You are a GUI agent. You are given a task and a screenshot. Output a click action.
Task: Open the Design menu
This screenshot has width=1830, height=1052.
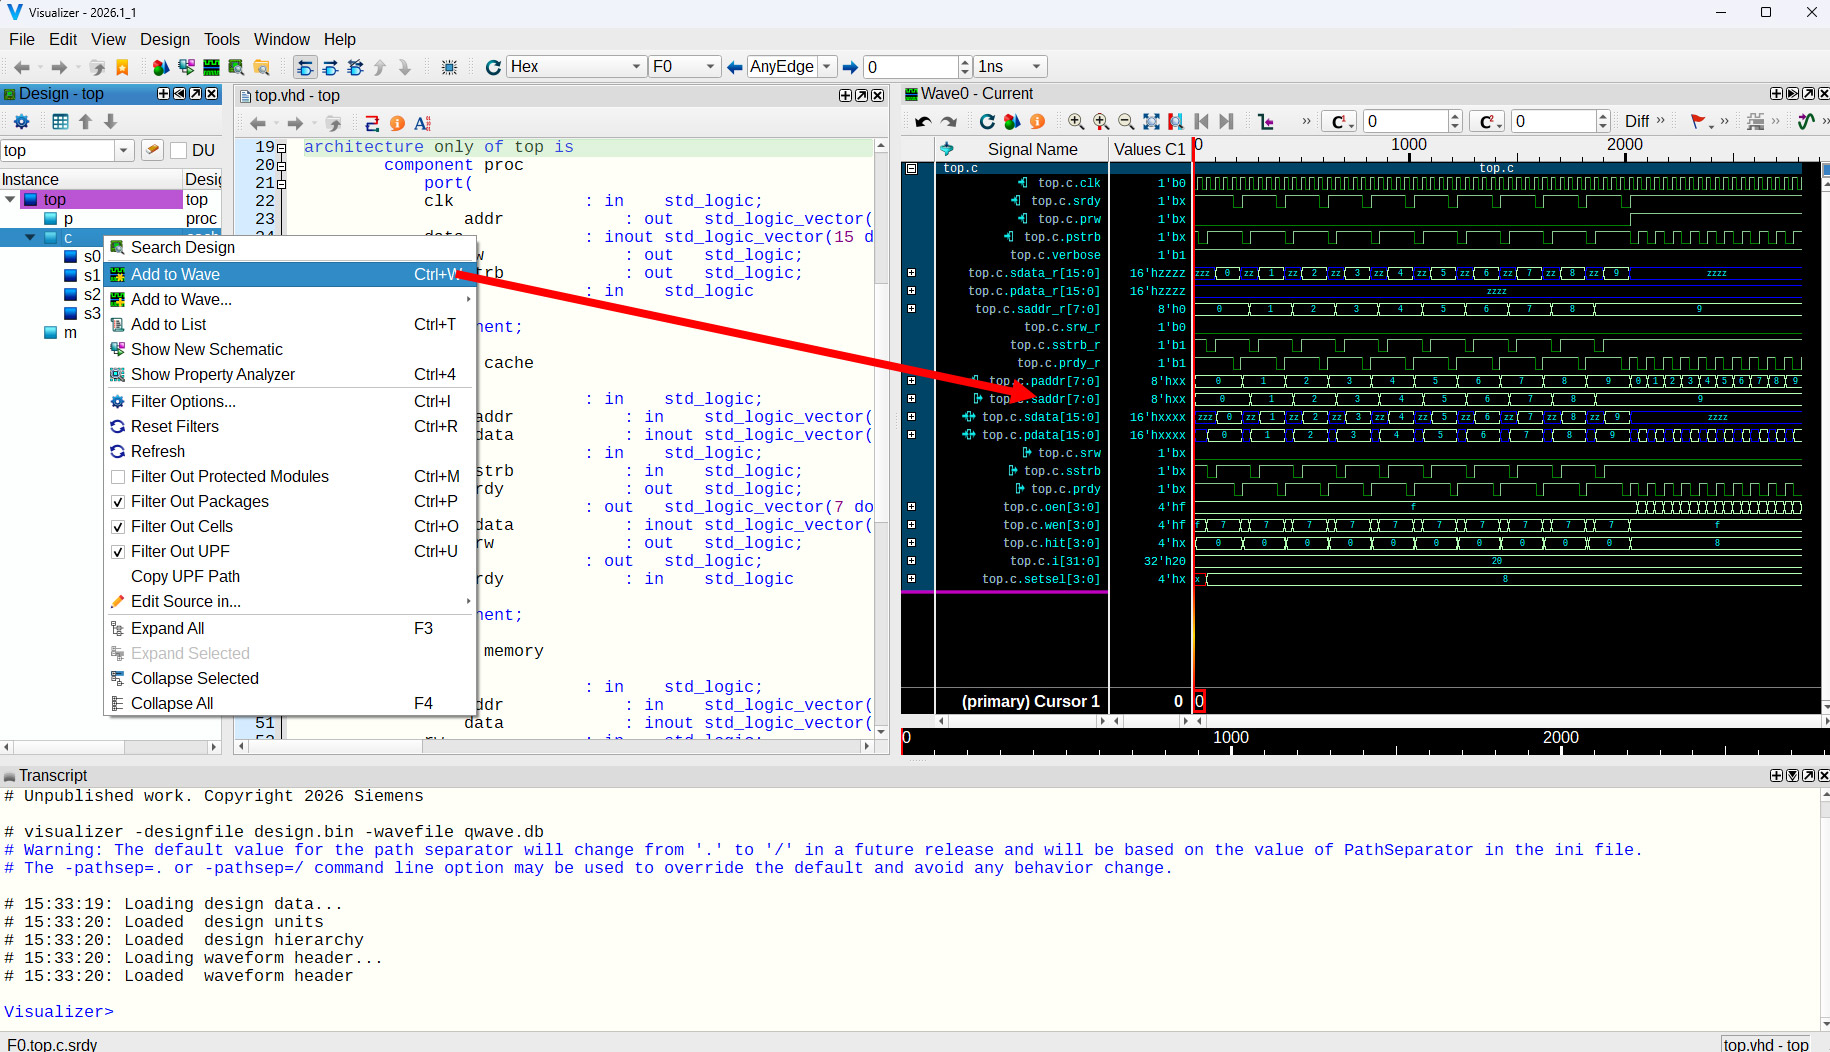(x=165, y=39)
